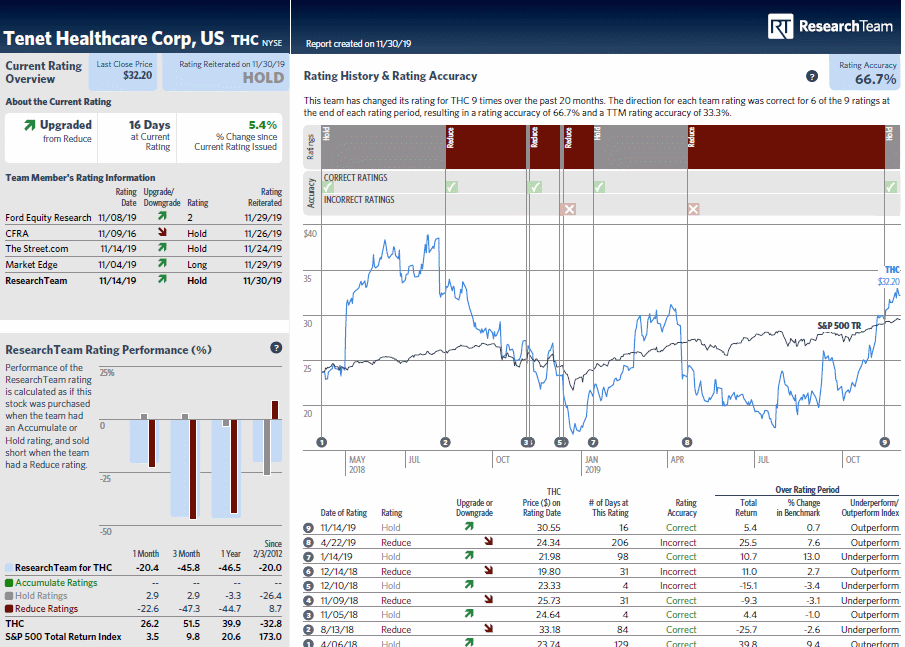This screenshot has width=905, height=647.
Task: Open help for Rating History & Rating Accuracy
Action: pyautogui.click(x=811, y=76)
